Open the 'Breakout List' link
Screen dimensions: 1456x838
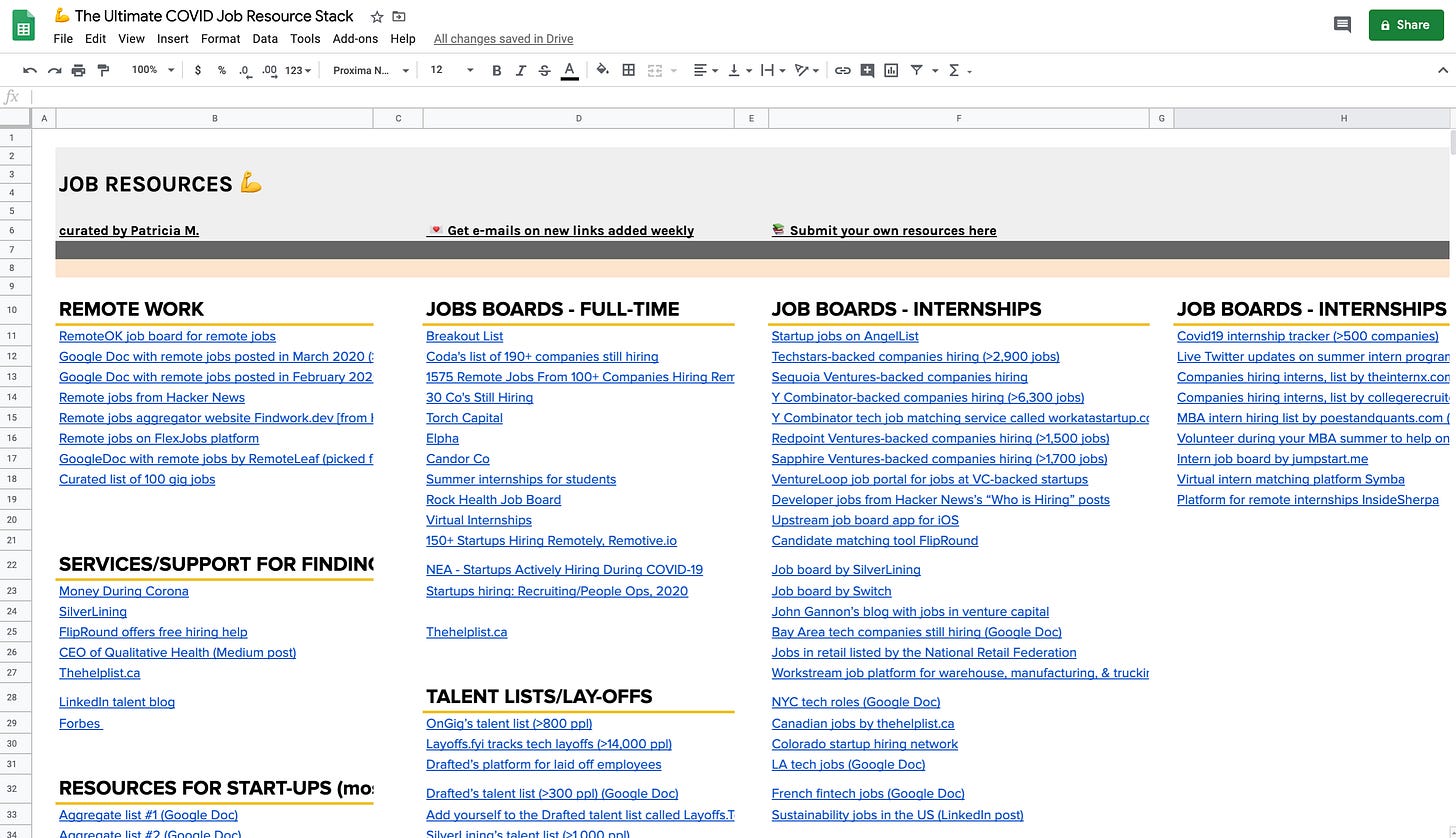click(464, 336)
